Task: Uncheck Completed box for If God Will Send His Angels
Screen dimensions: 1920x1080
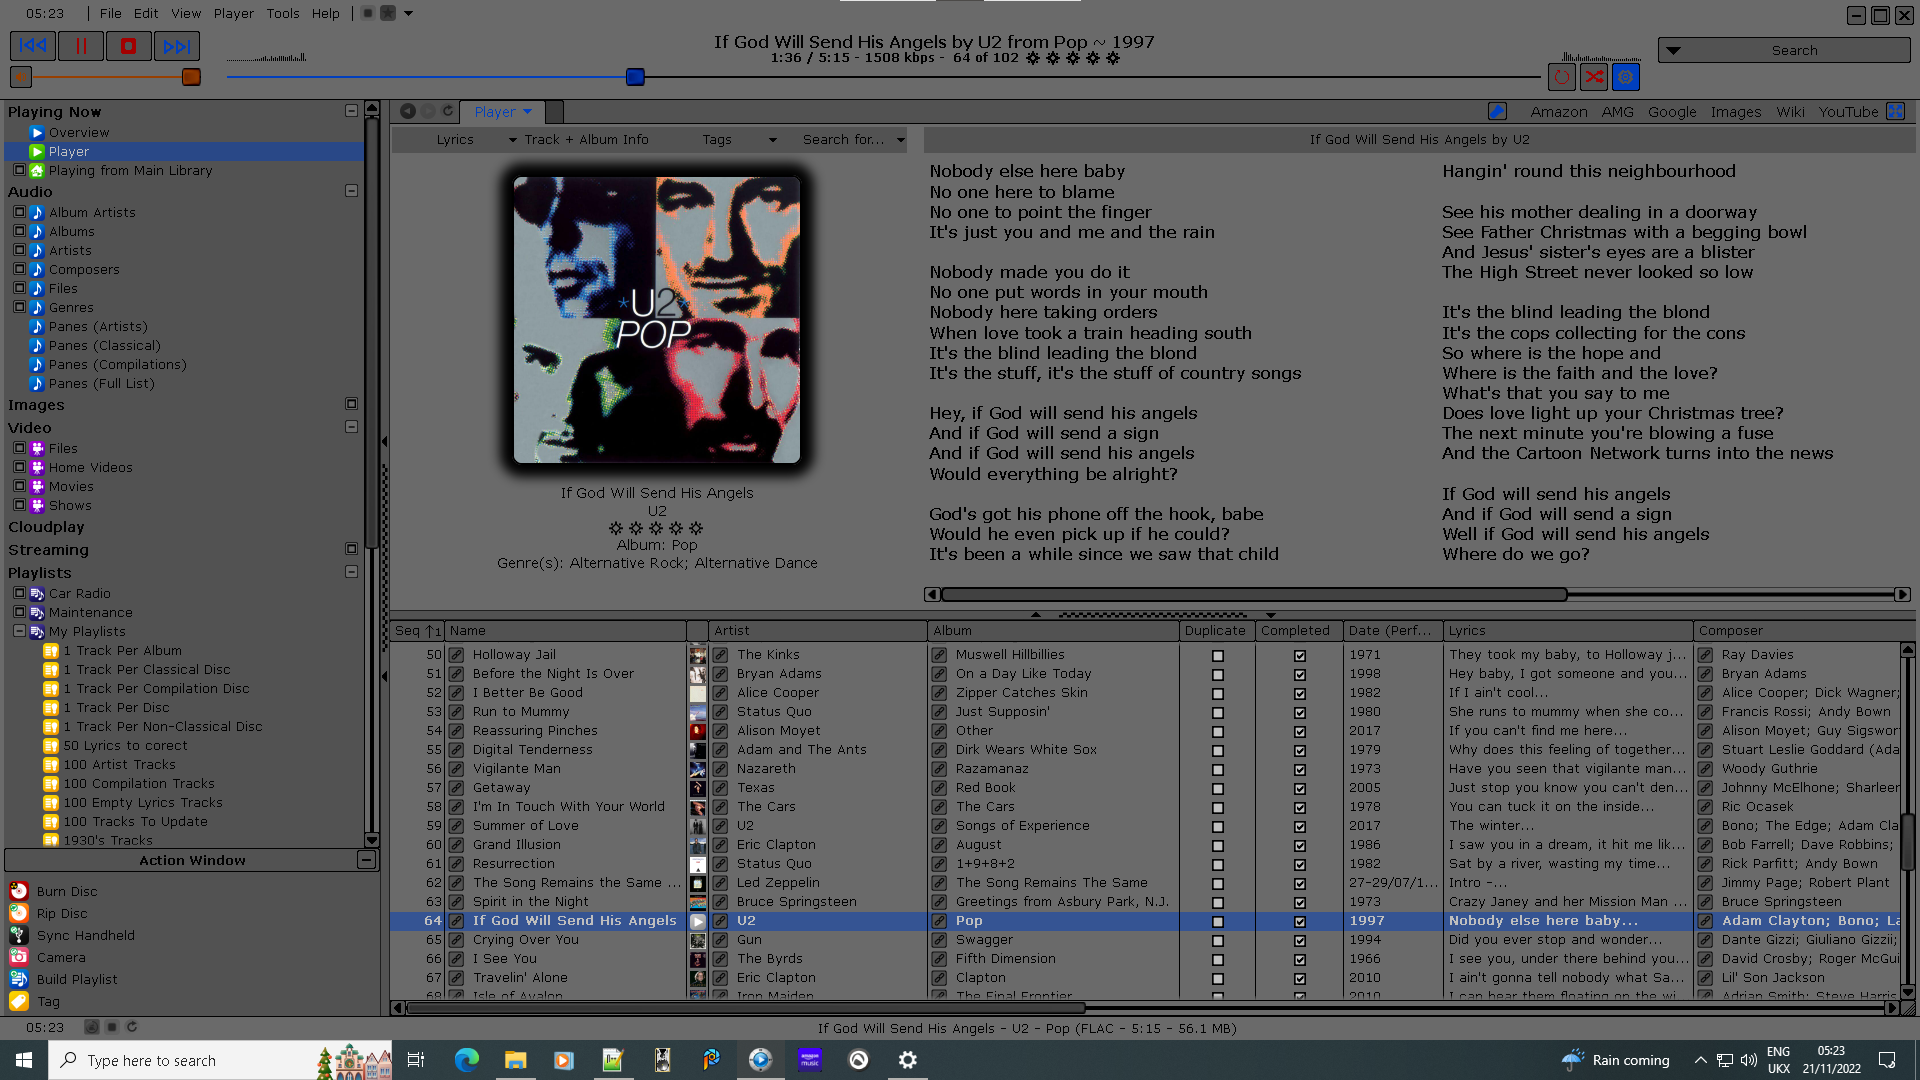Action: pos(1299,922)
